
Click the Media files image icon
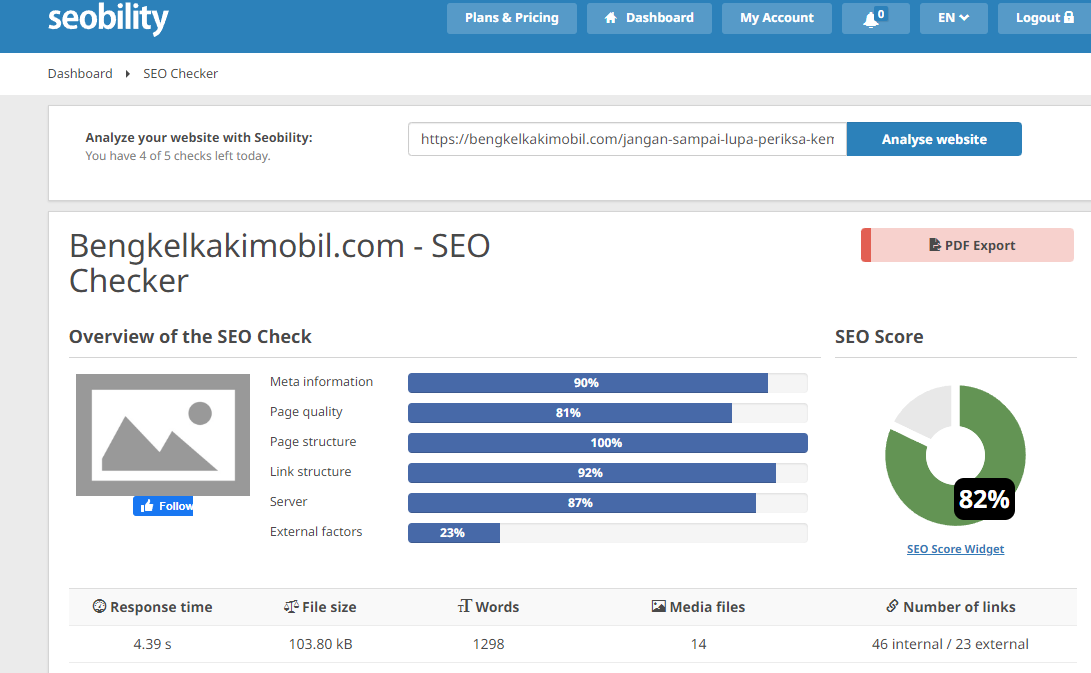[658, 606]
